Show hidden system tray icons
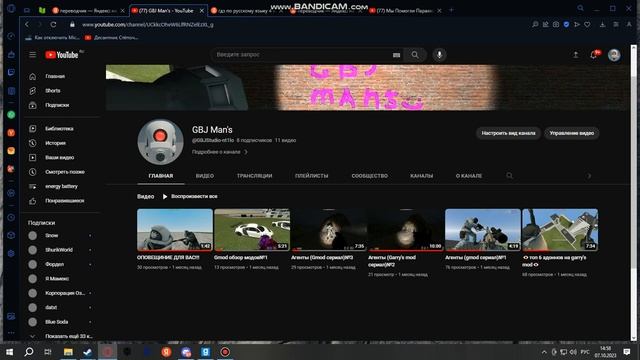This screenshot has height=360, width=640. 544,352
